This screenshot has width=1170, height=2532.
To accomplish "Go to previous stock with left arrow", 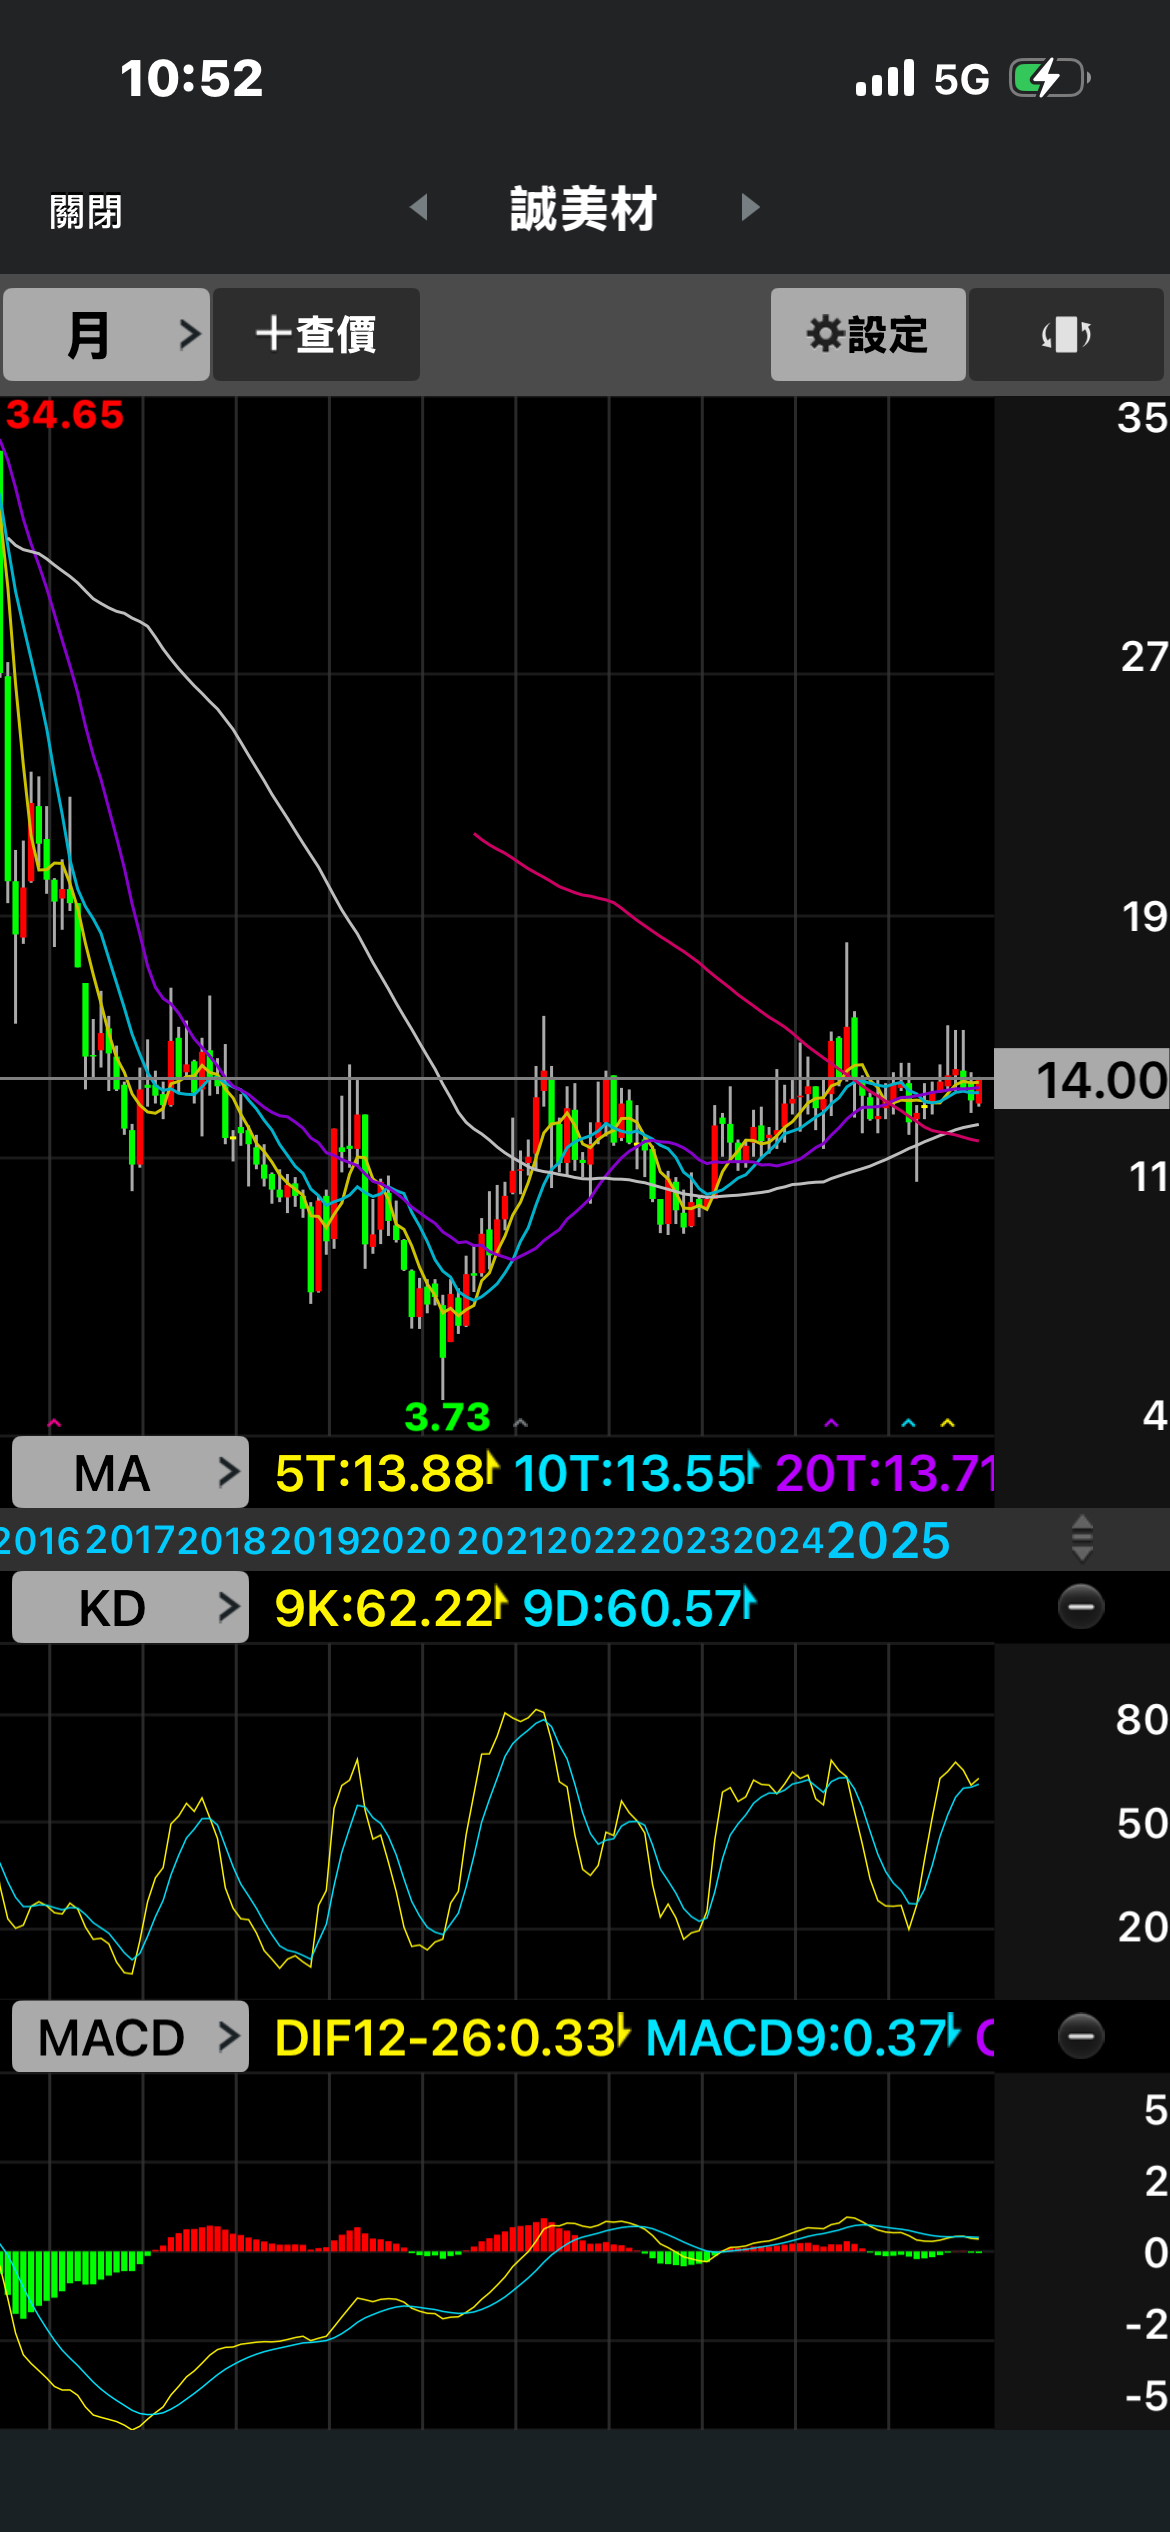I will pyautogui.click(x=419, y=208).
